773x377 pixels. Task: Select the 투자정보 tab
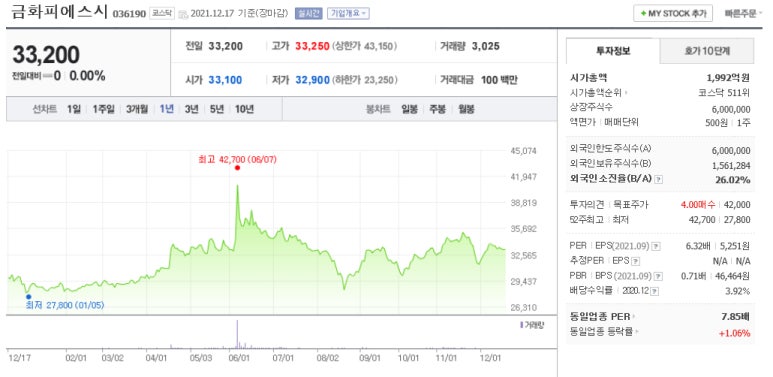click(x=613, y=51)
